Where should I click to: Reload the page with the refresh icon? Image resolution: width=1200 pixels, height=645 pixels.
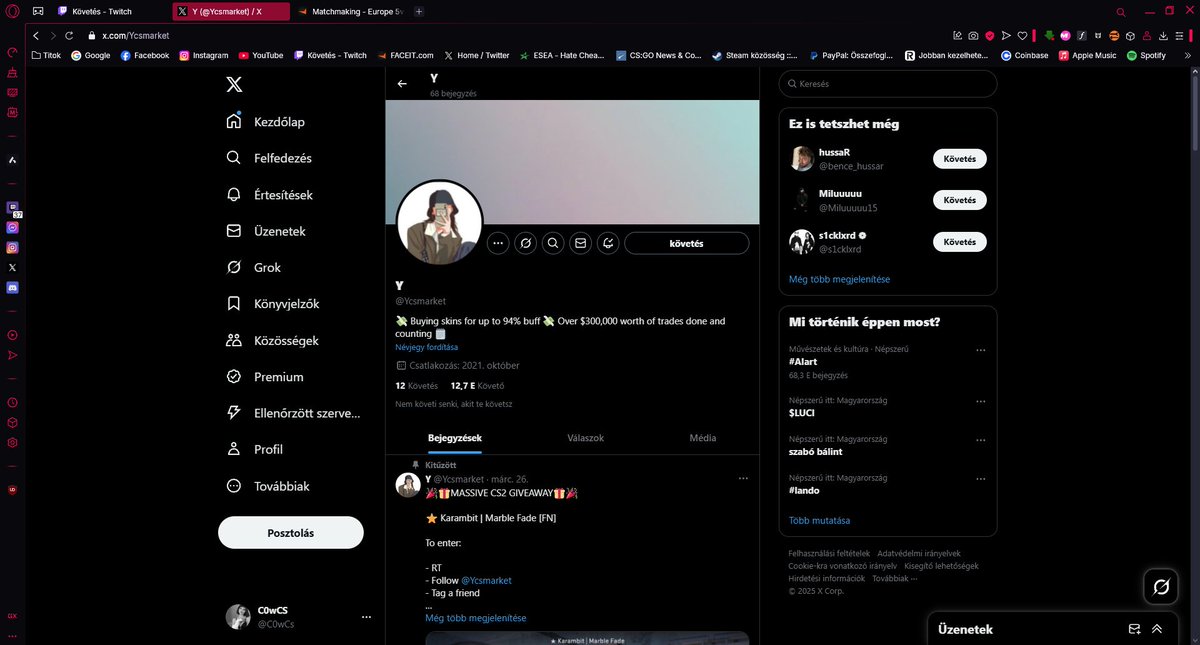69,35
